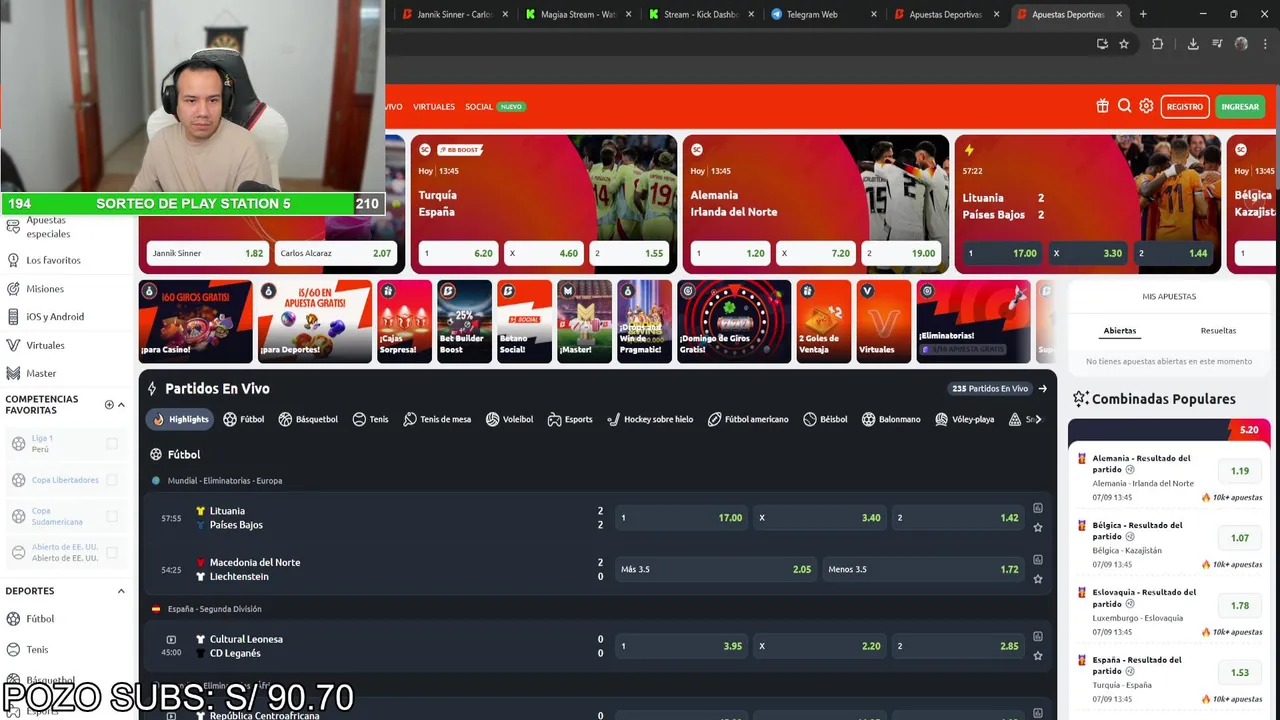The width and height of the screenshot is (1280, 720).
Task: Select the Vóley-playa filter tab
Action: coord(965,419)
